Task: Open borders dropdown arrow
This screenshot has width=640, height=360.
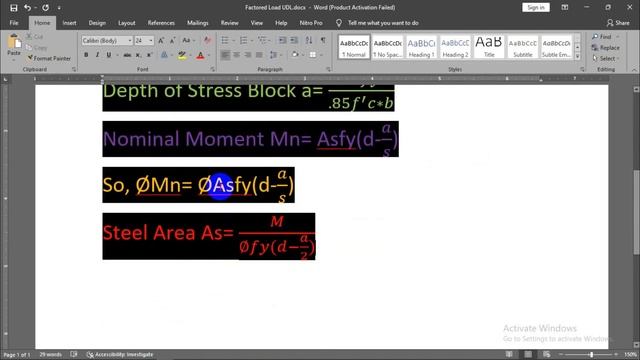Action: (322, 55)
